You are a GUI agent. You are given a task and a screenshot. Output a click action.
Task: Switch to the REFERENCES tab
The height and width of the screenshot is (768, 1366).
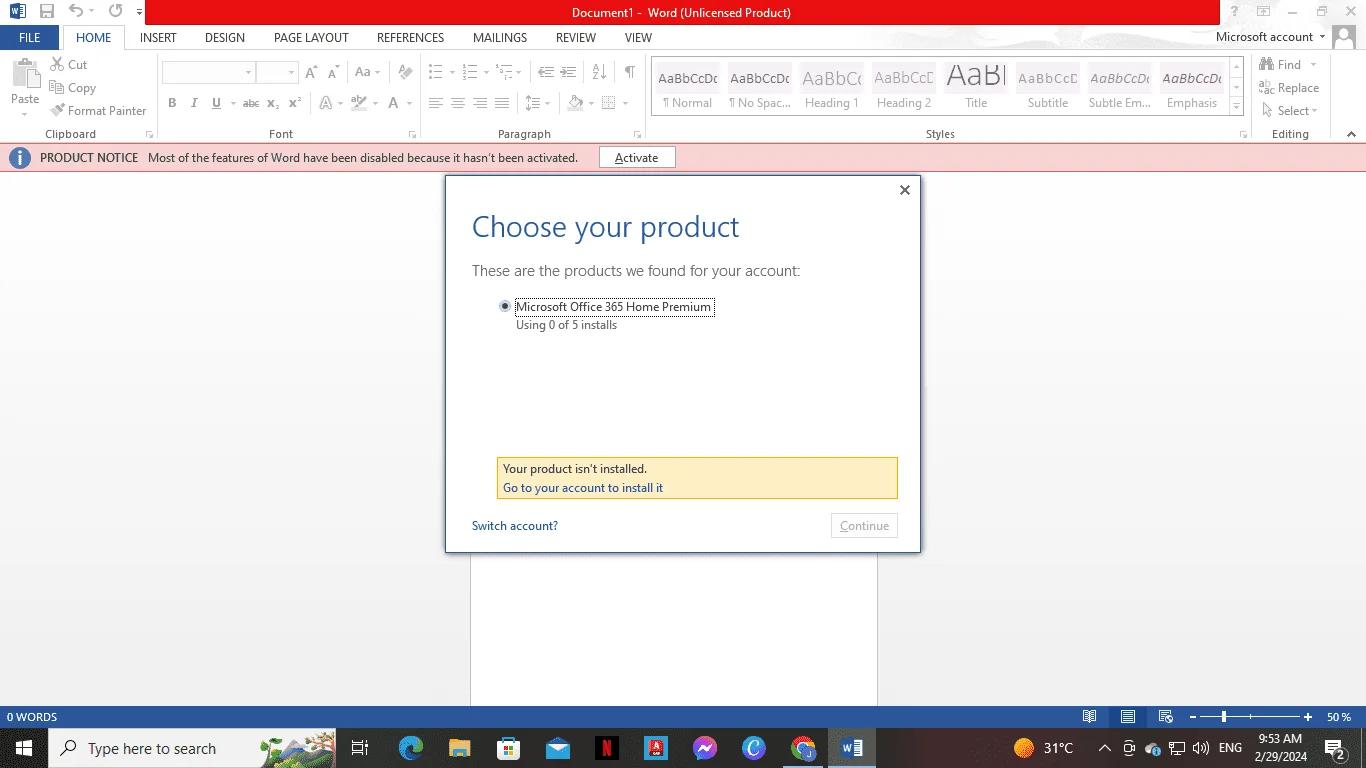[x=410, y=38]
